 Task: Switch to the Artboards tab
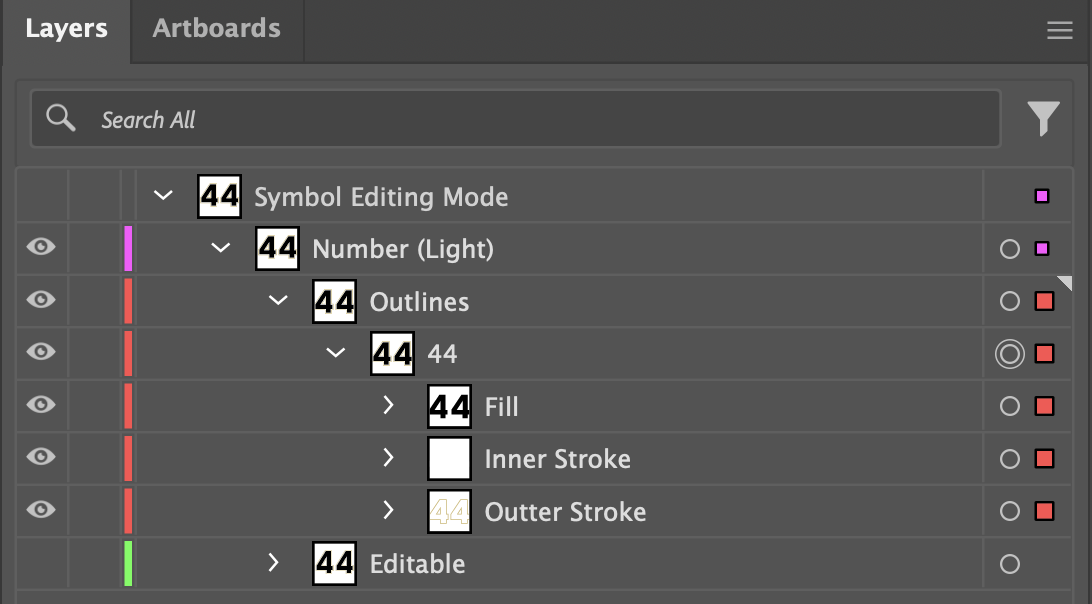pyautogui.click(x=216, y=28)
